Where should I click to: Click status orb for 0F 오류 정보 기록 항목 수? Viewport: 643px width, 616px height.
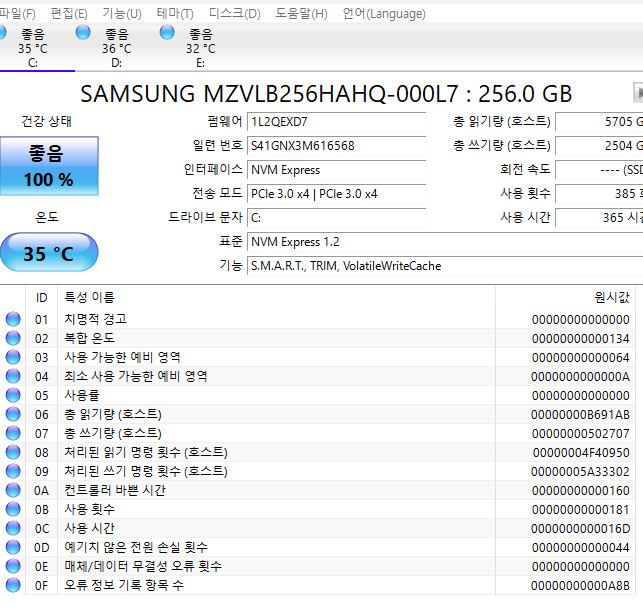pos(13,585)
